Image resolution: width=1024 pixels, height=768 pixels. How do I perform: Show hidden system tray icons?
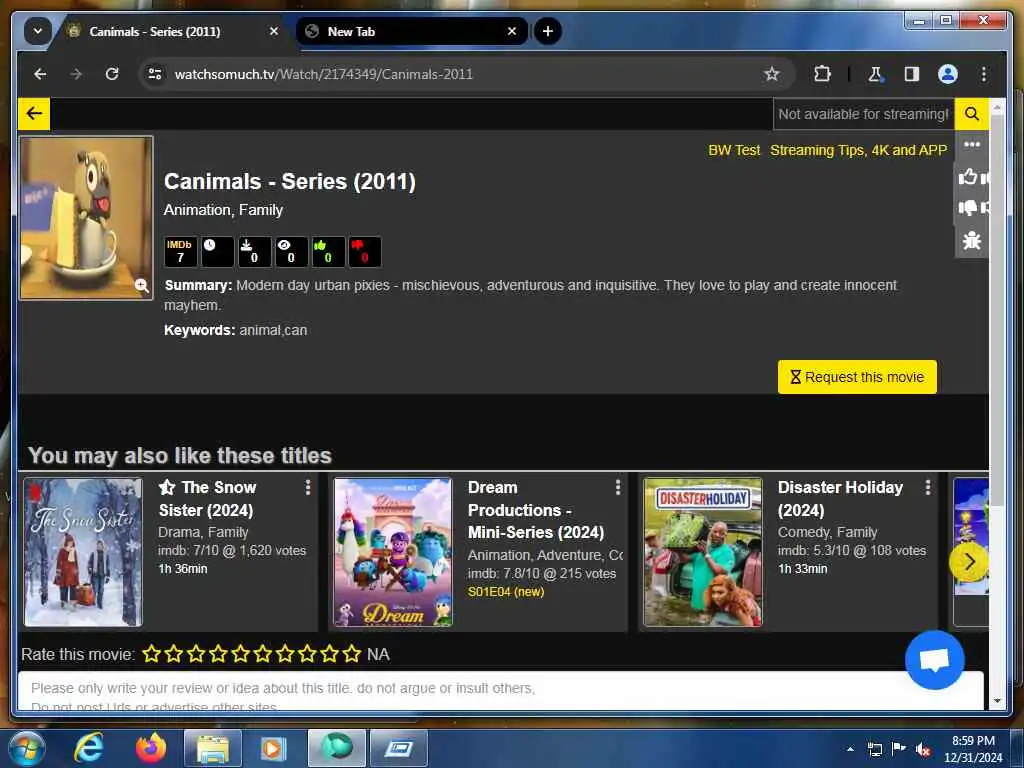pos(850,749)
